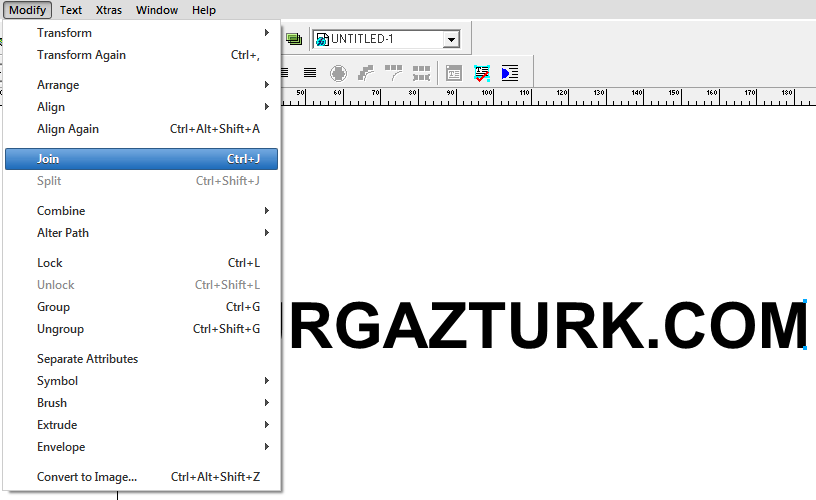
Task: Choose Align Again
Action: [142, 129]
